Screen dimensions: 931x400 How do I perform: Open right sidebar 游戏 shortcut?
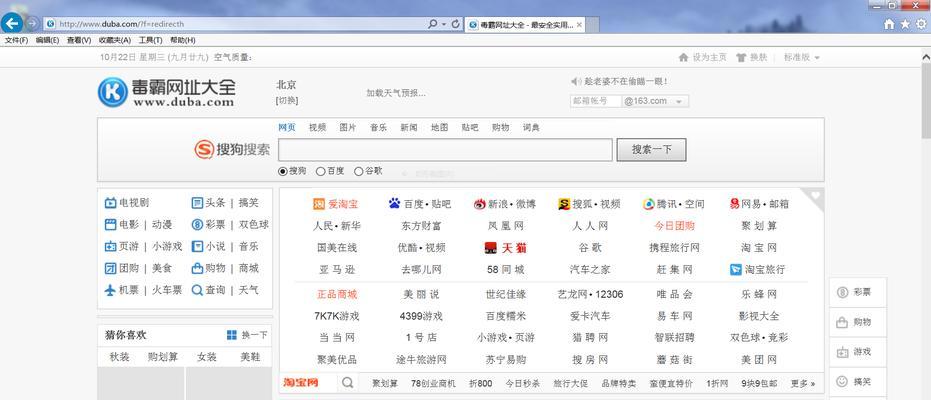(857, 352)
